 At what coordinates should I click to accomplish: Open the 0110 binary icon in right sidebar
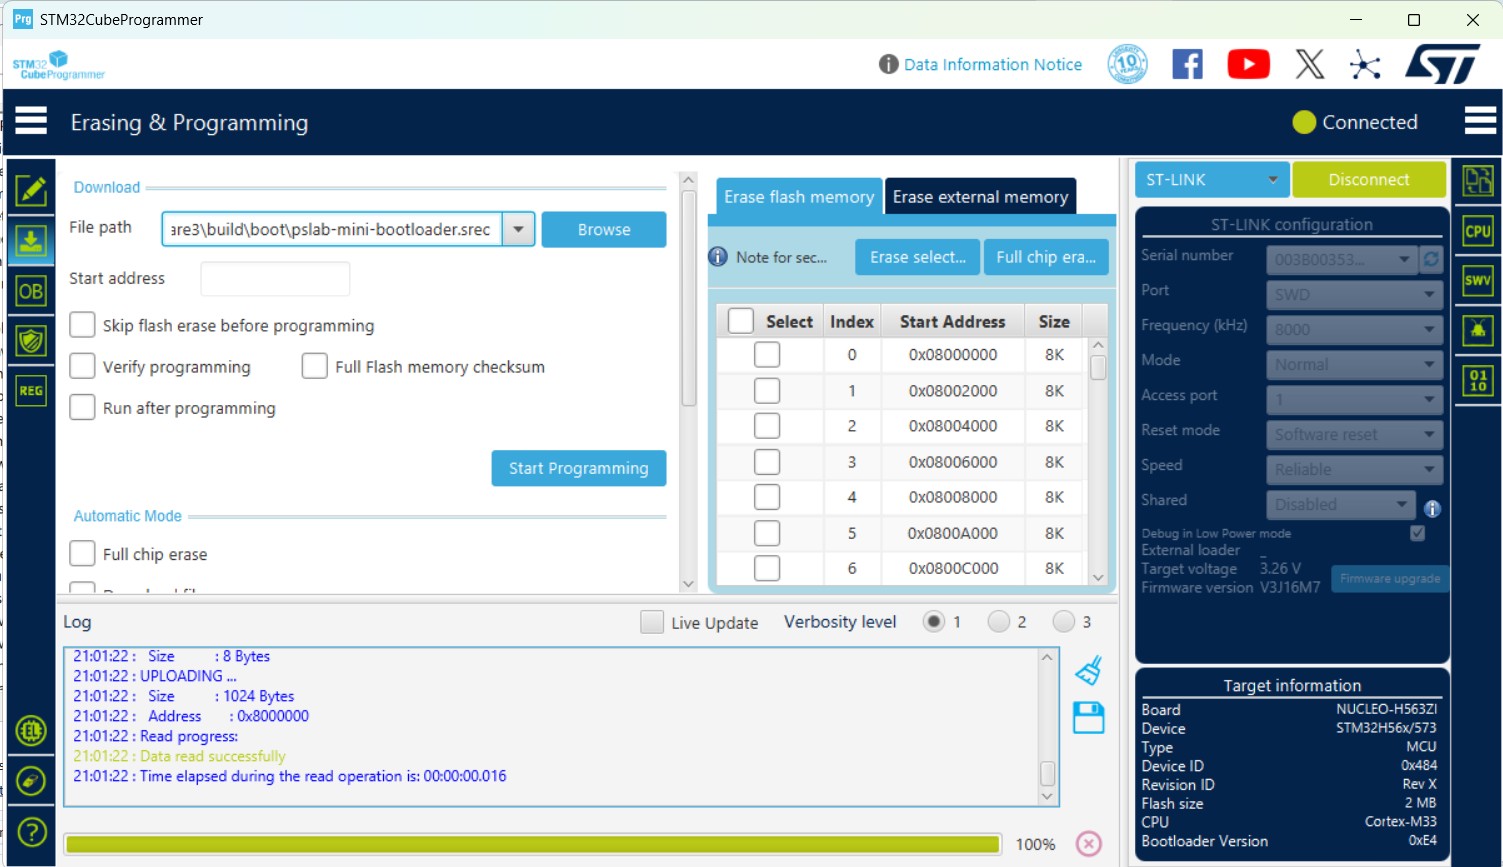(1477, 380)
